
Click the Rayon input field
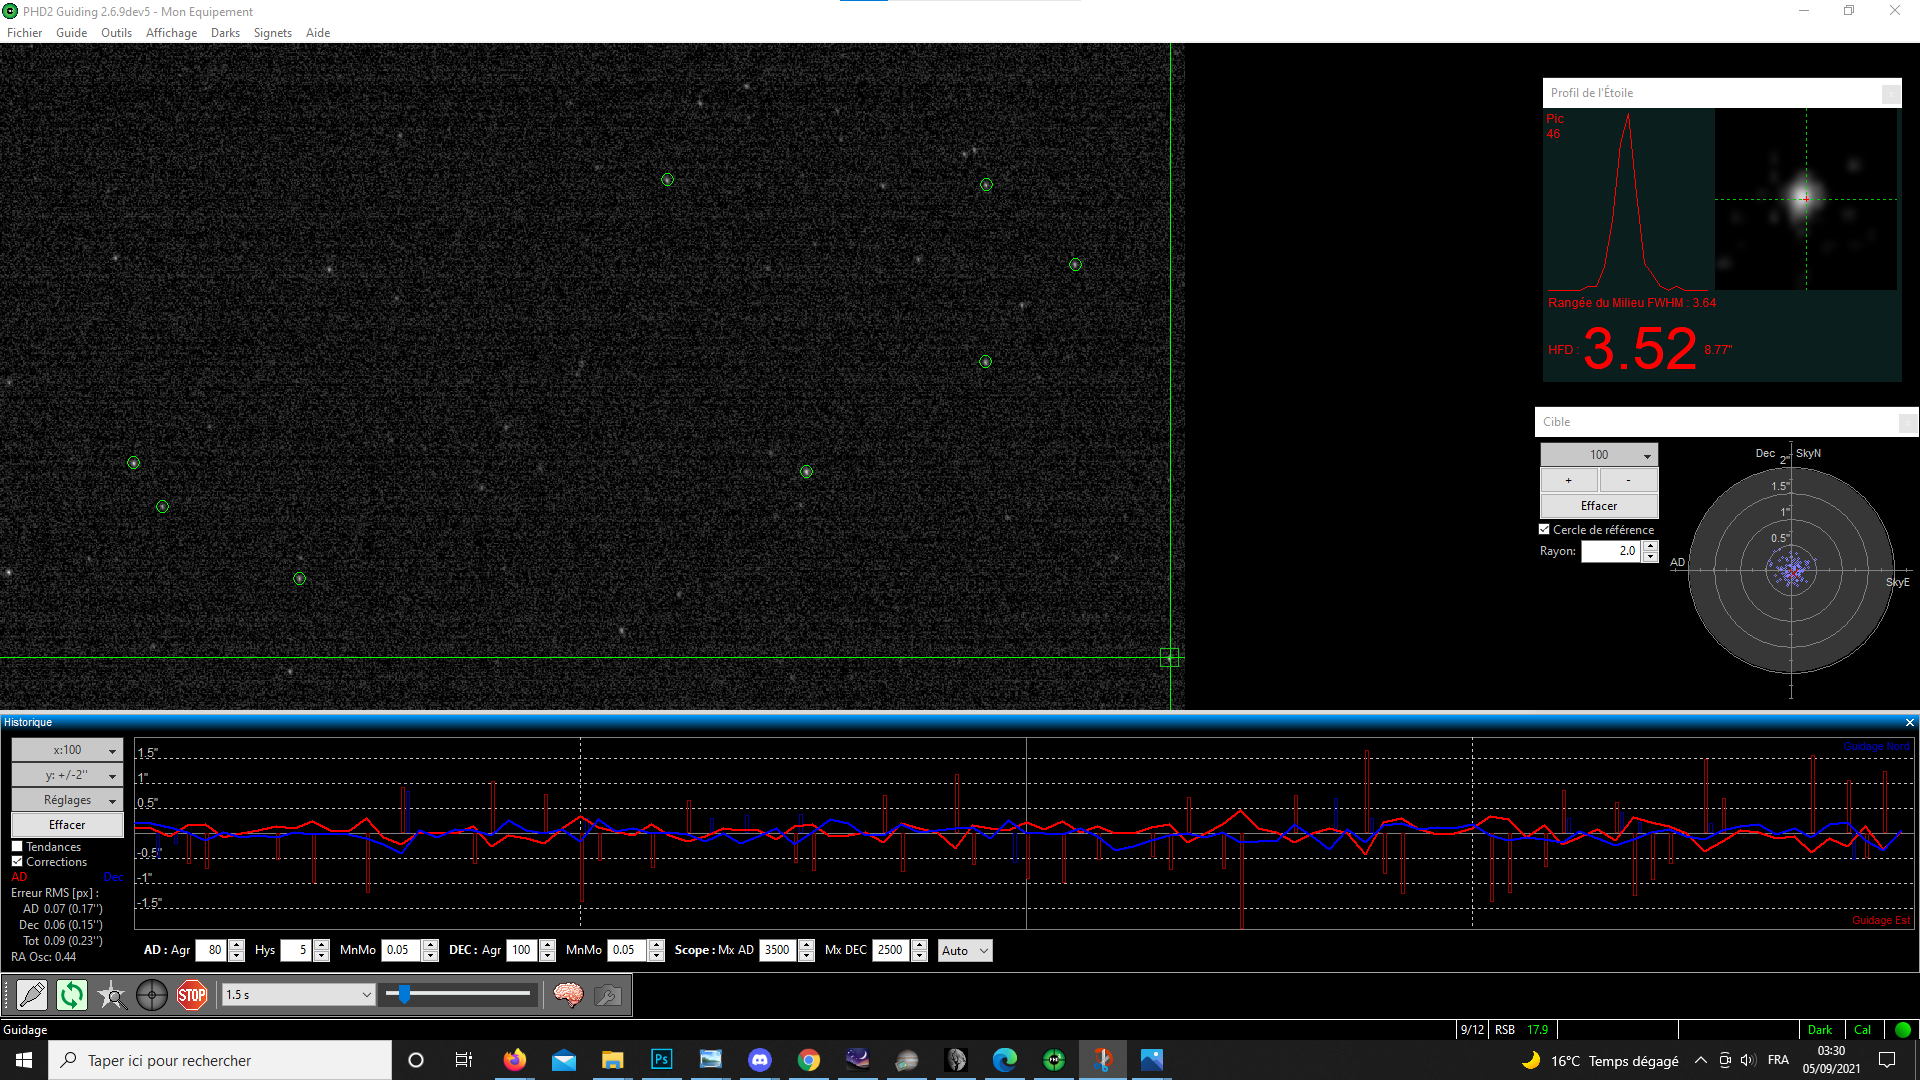pyautogui.click(x=1610, y=551)
